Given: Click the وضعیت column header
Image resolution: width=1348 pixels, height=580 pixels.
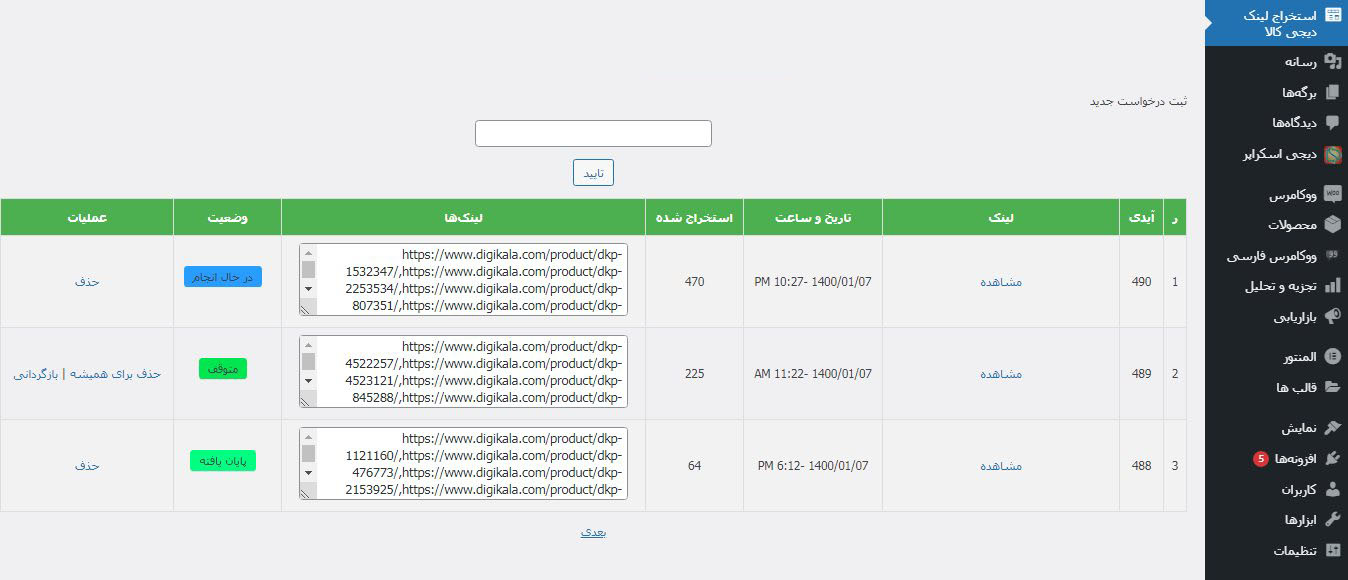Looking at the screenshot, I should 228,217.
